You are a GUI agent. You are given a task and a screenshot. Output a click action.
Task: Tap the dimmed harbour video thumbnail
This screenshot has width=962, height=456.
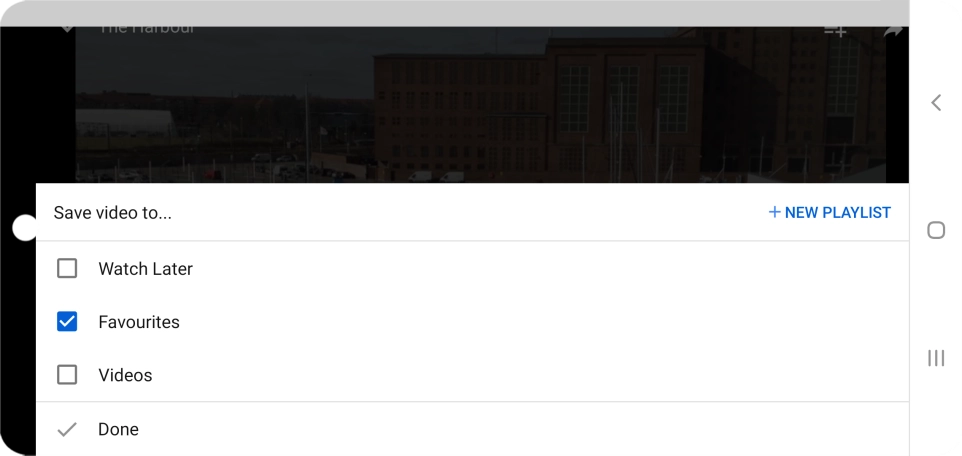[x=480, y=104]
